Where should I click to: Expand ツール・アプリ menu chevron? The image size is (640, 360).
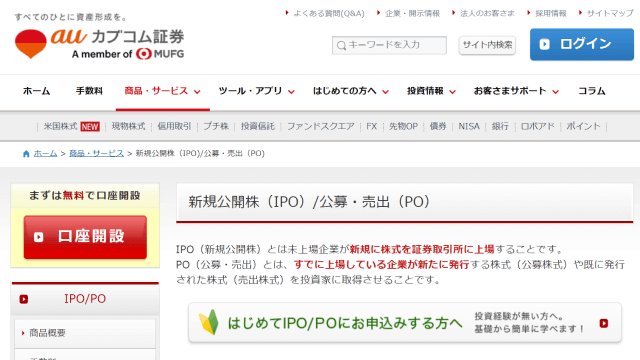291,92
